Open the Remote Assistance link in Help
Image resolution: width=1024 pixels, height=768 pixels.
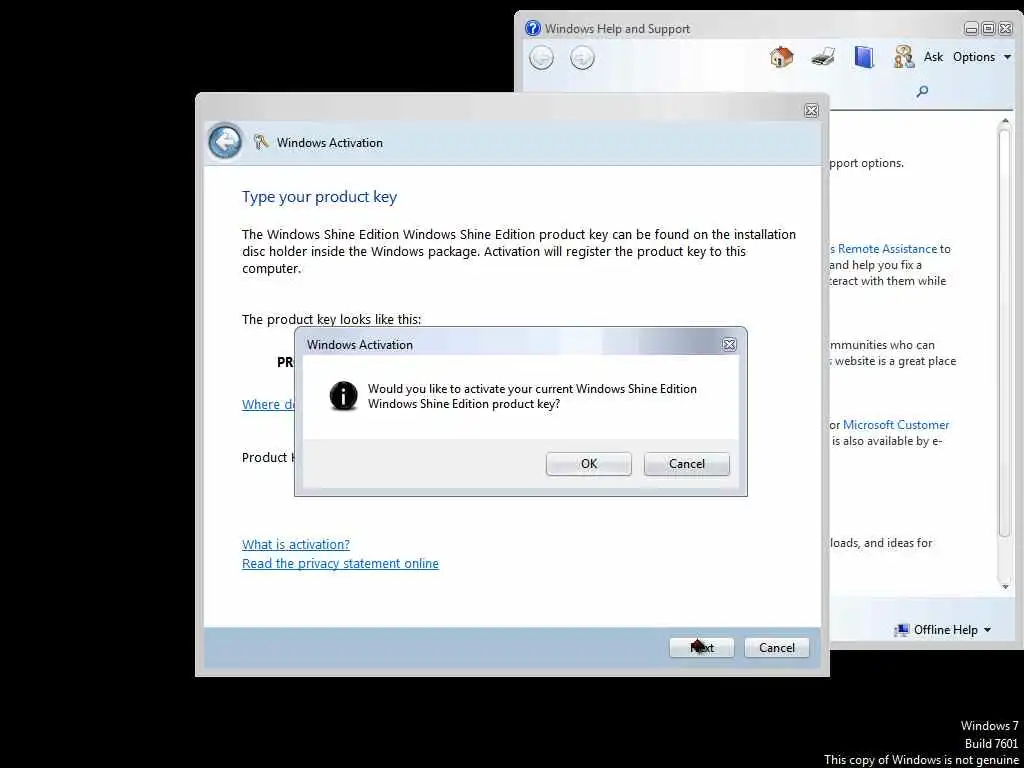click(x=884, y=249)
